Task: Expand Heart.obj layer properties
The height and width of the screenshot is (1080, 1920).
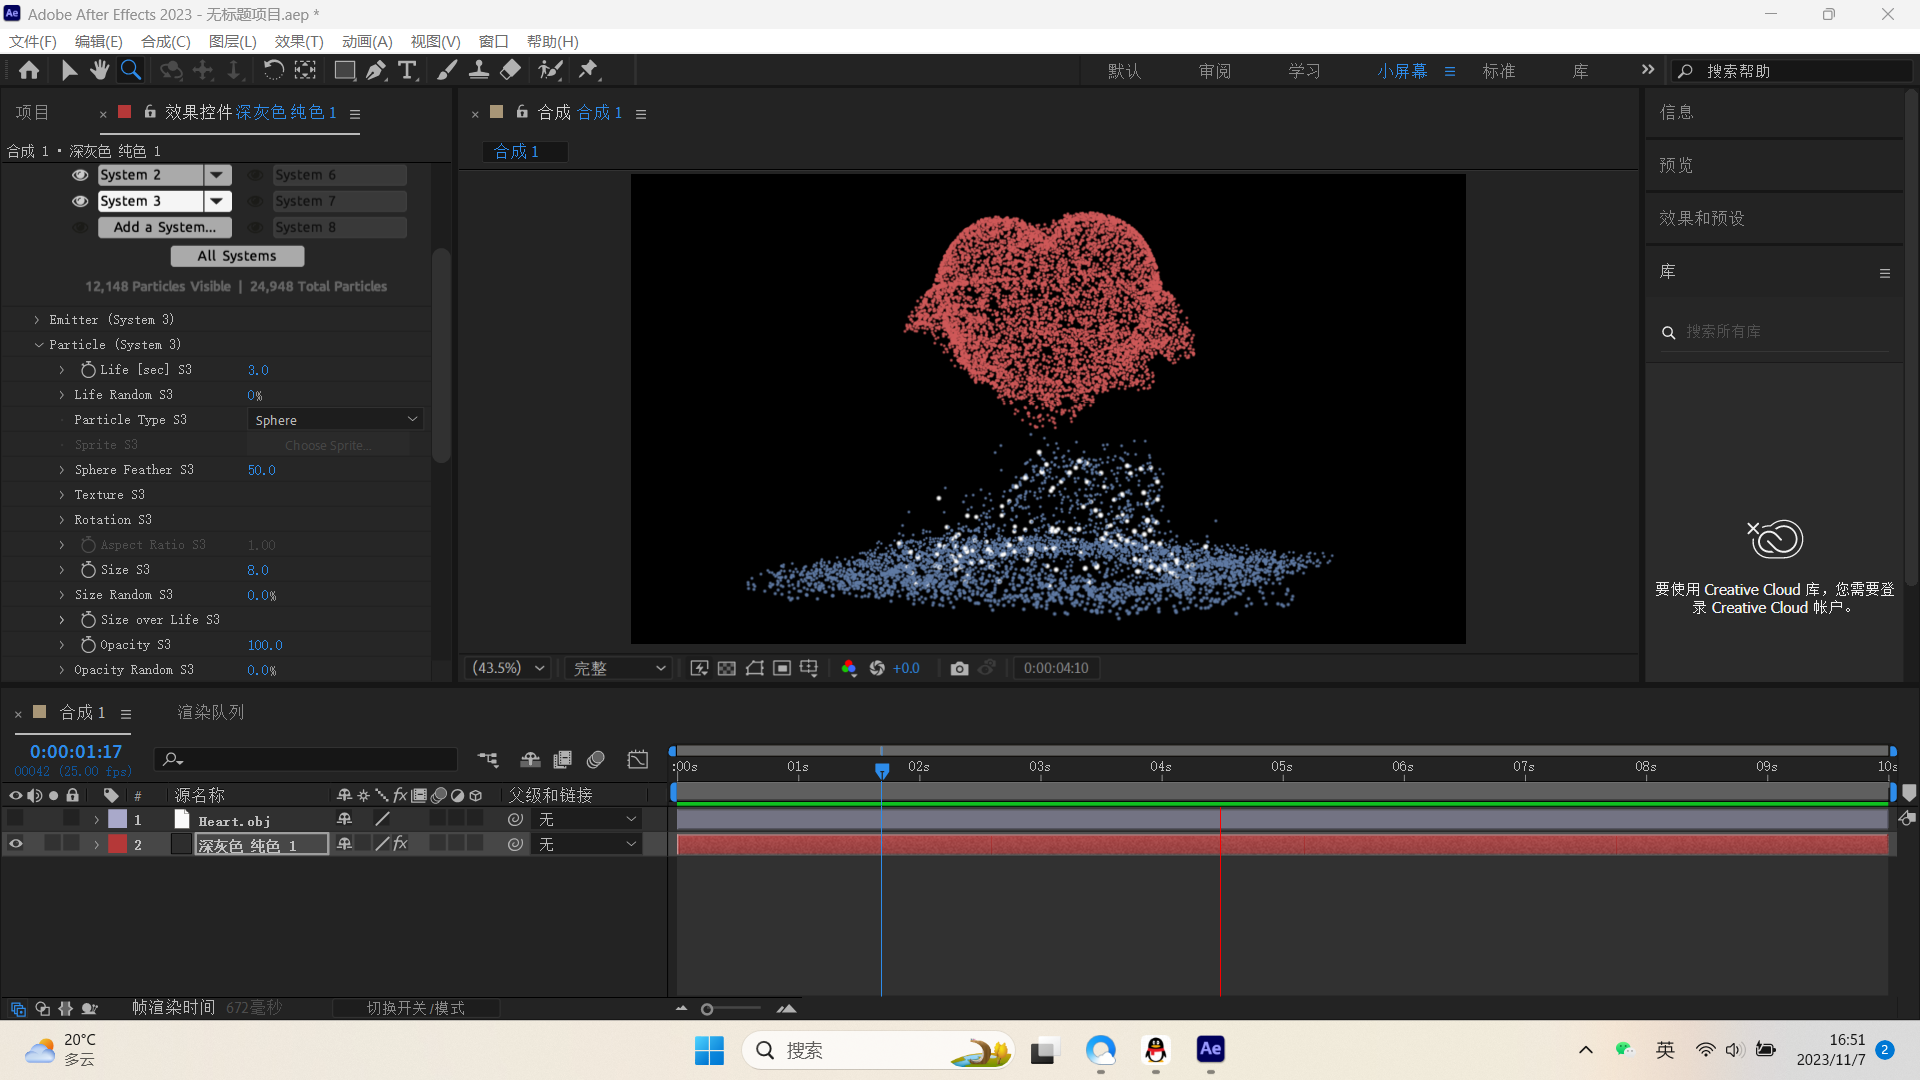Action: point(97,819)
